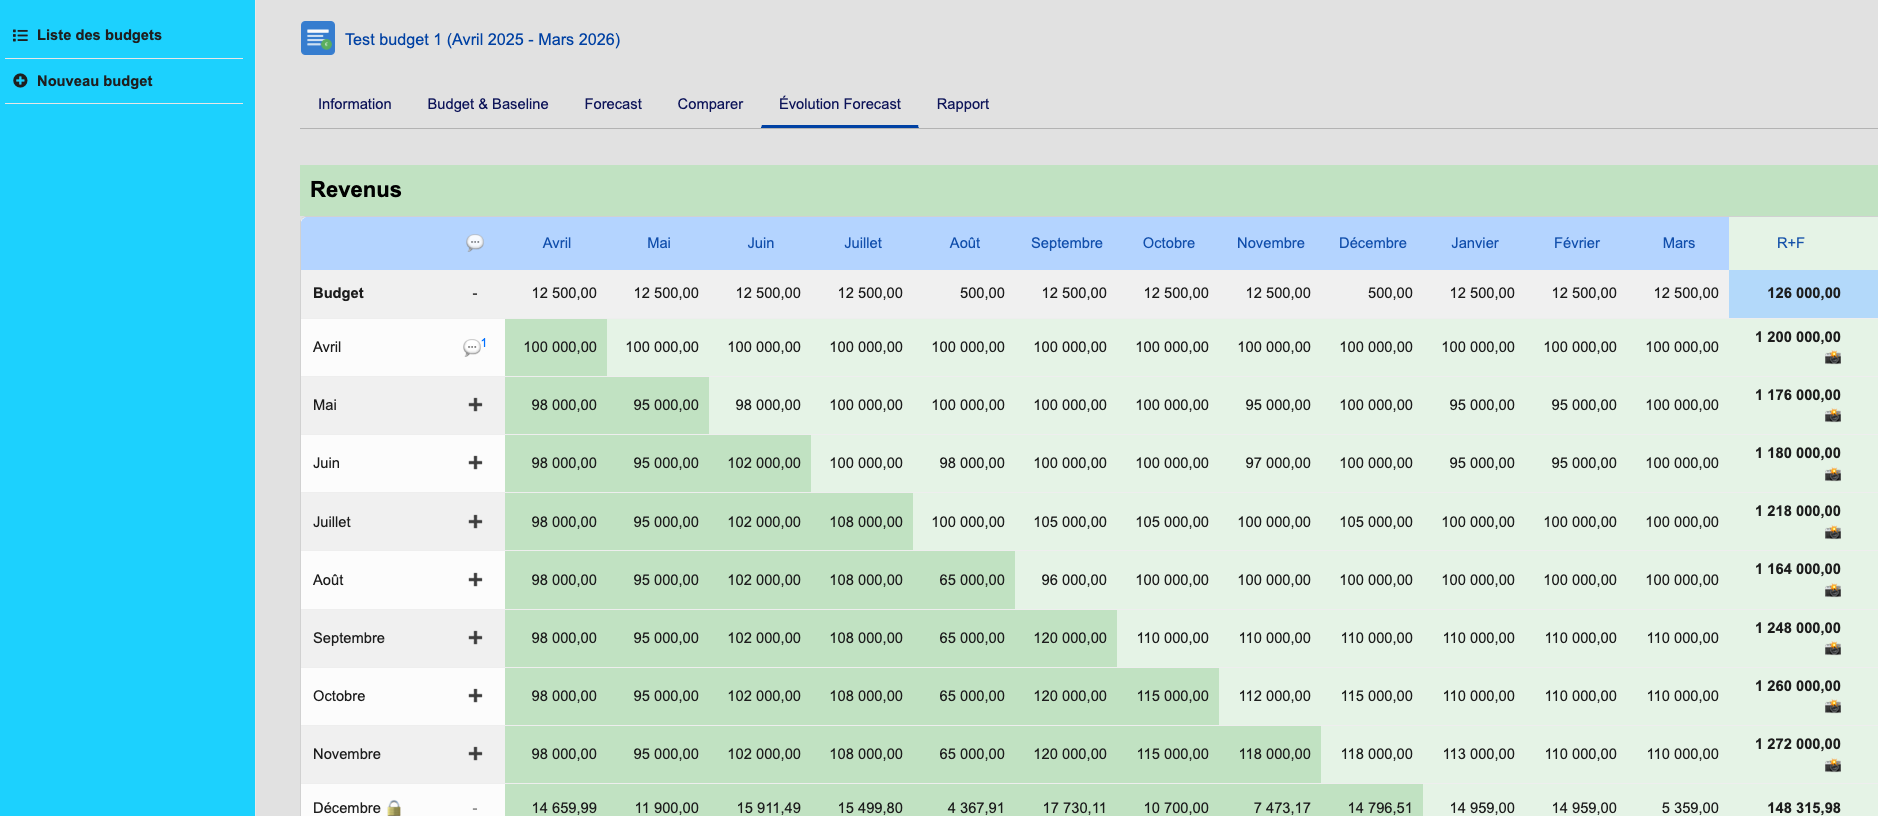Click the plus icon on the Octobre row
This screenshot has width=1878, height=816.
pyautogui.click(x=475, y=696)
